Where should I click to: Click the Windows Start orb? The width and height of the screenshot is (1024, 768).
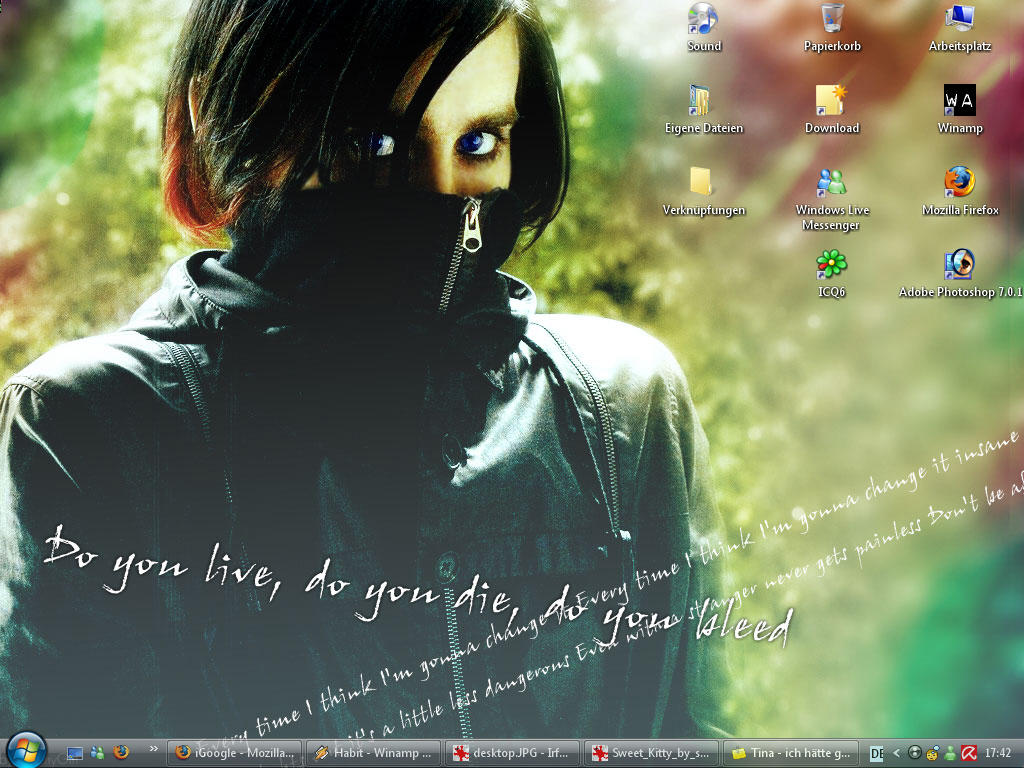pos(27,750)
